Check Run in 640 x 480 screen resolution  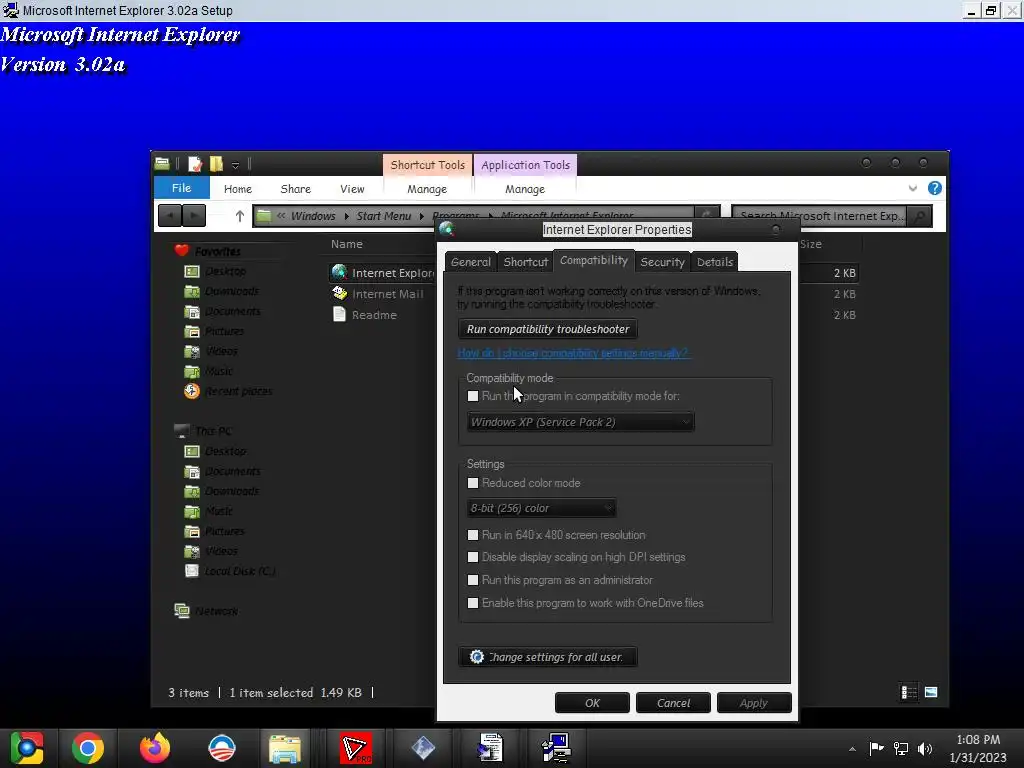coord(473,535)
